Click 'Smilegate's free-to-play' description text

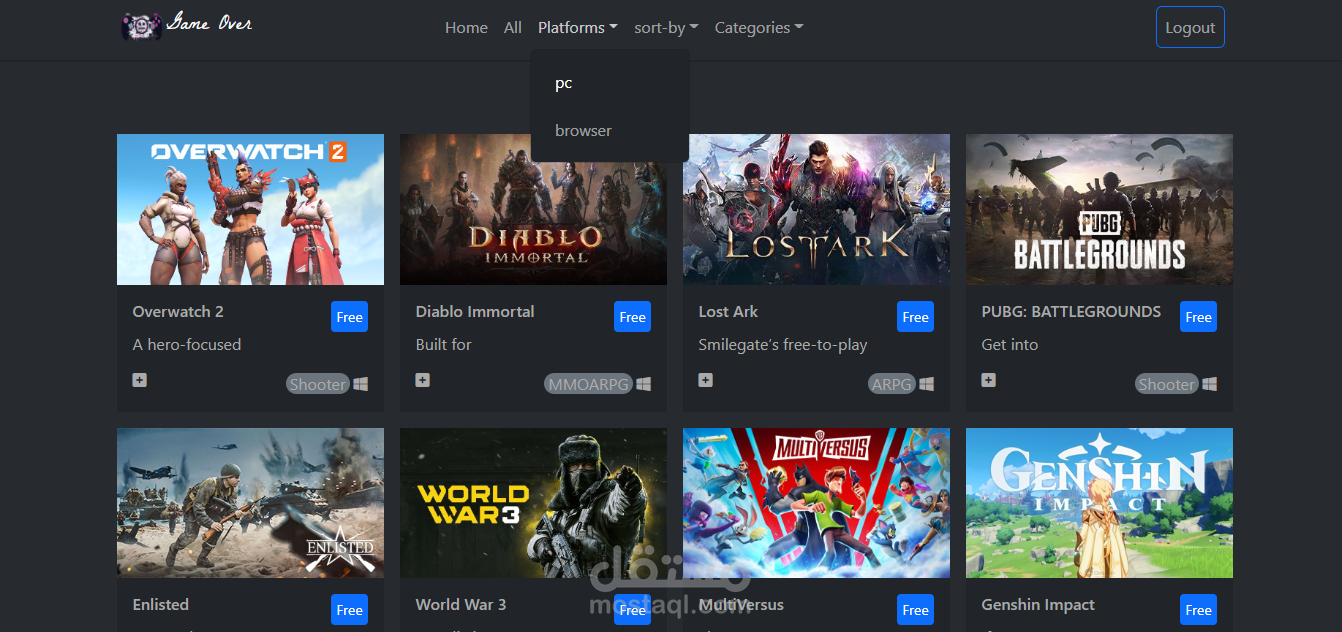[783, 345]
